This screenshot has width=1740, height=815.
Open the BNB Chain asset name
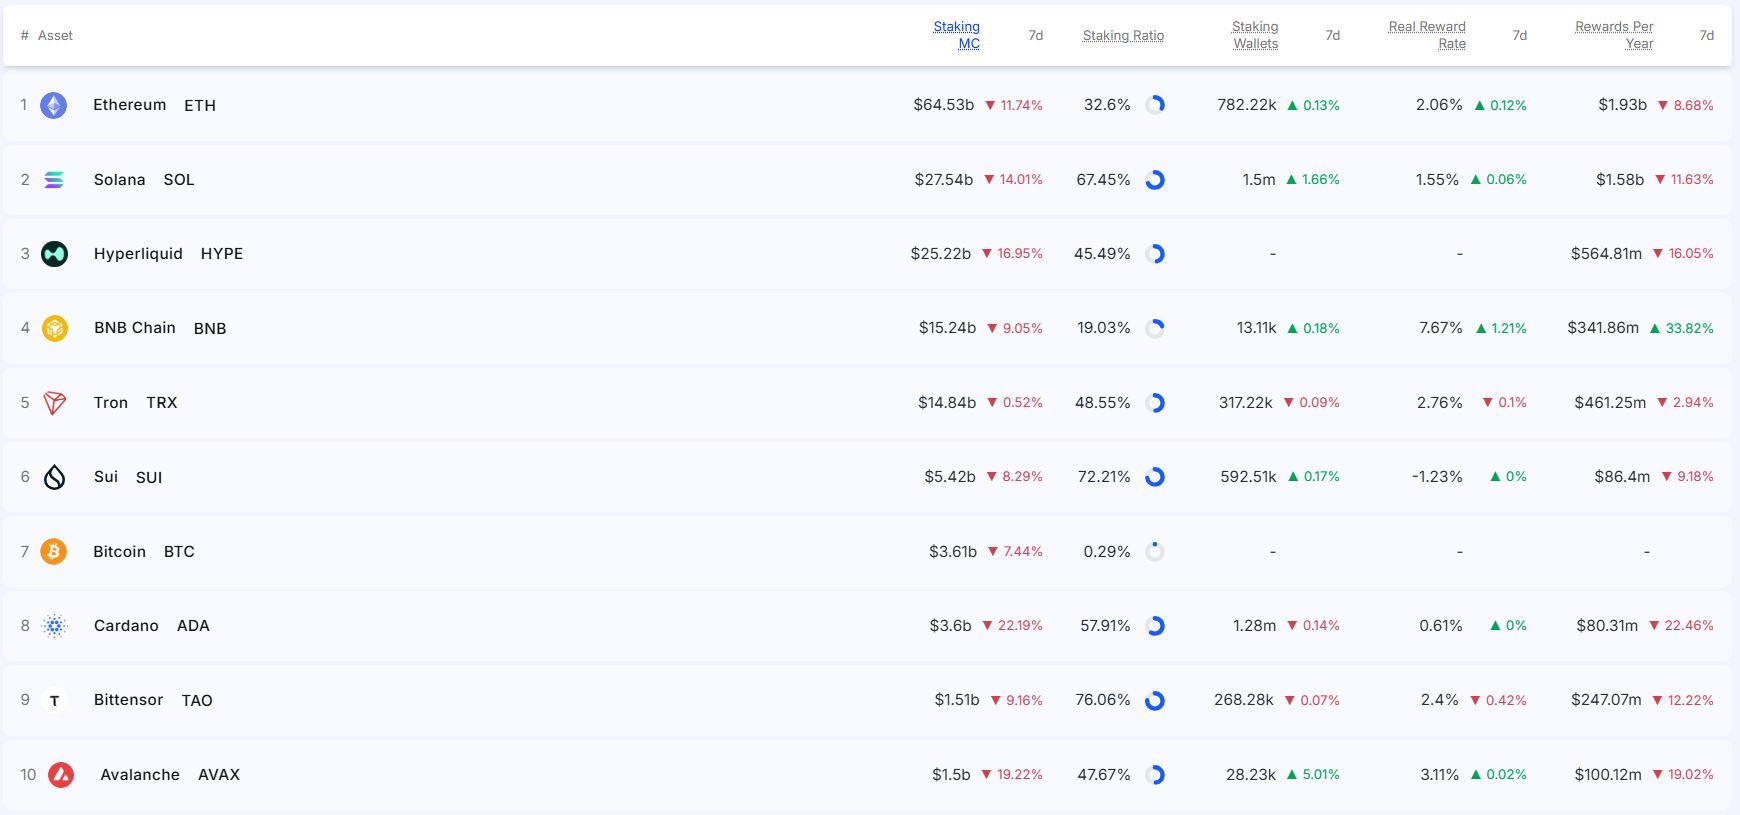click(x=135, y=328)
